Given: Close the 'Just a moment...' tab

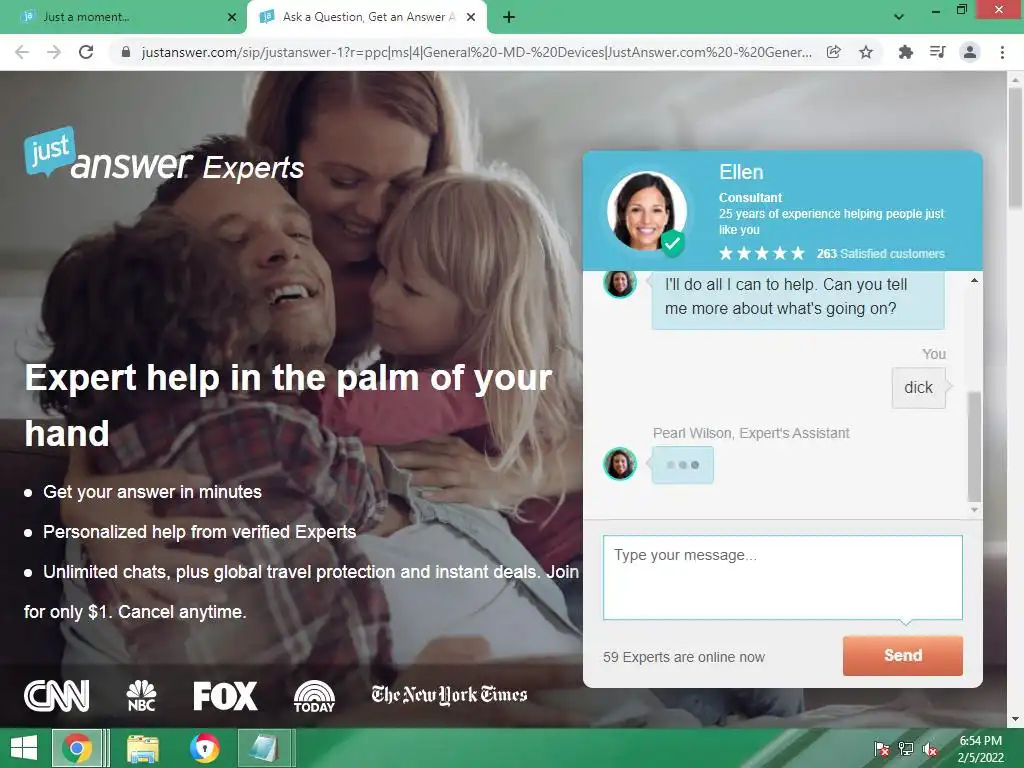Looking at the screenshot, I should pos(232,17).
